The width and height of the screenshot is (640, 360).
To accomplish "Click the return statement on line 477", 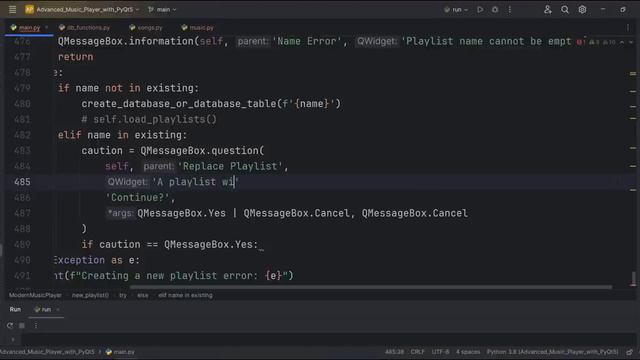I will pos(76,57).
